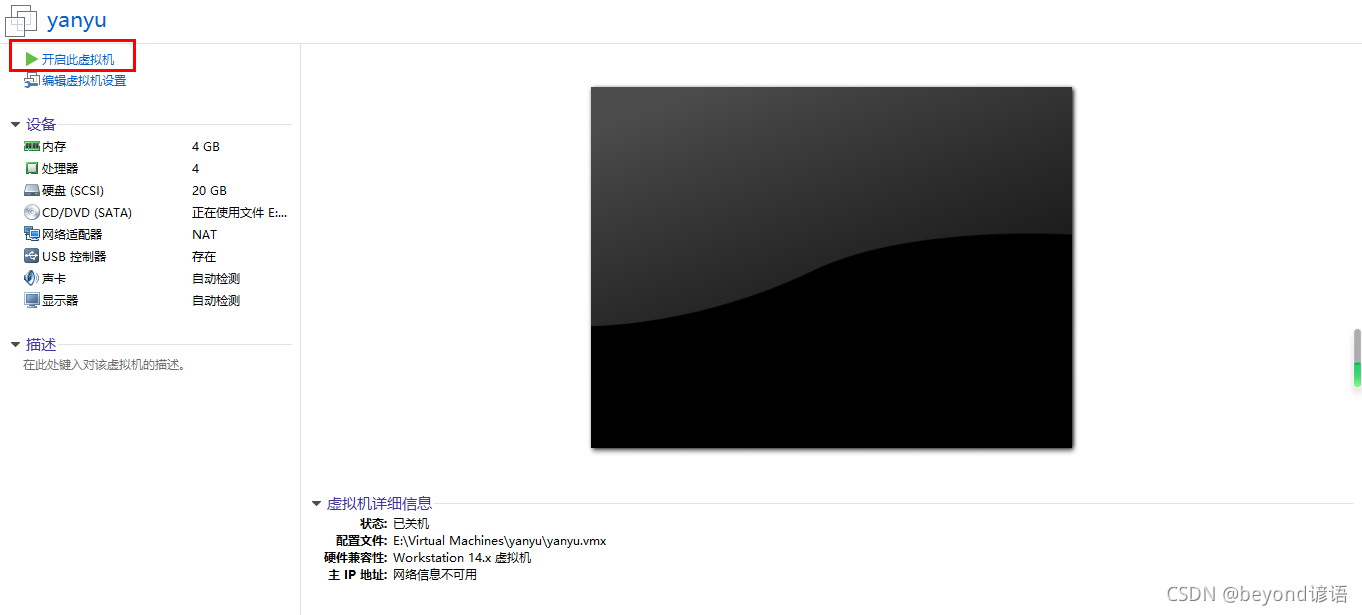Click the 4 GB memory value
Viewport: 1362px width, 615px height.
point(206,146)
